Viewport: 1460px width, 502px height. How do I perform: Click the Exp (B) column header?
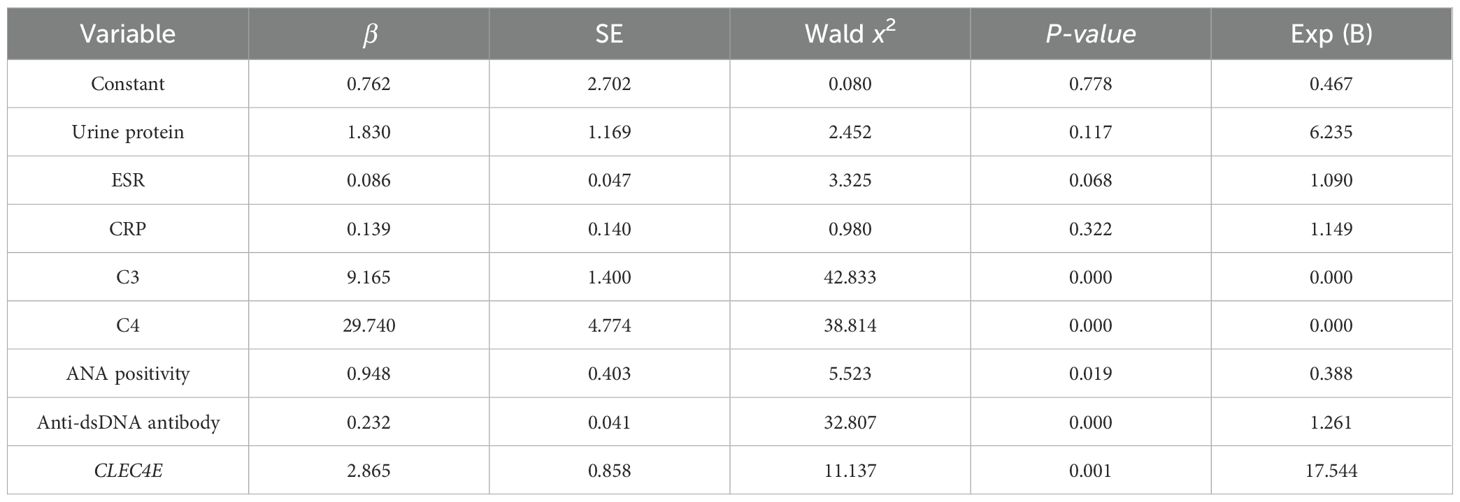point(1332,34)
